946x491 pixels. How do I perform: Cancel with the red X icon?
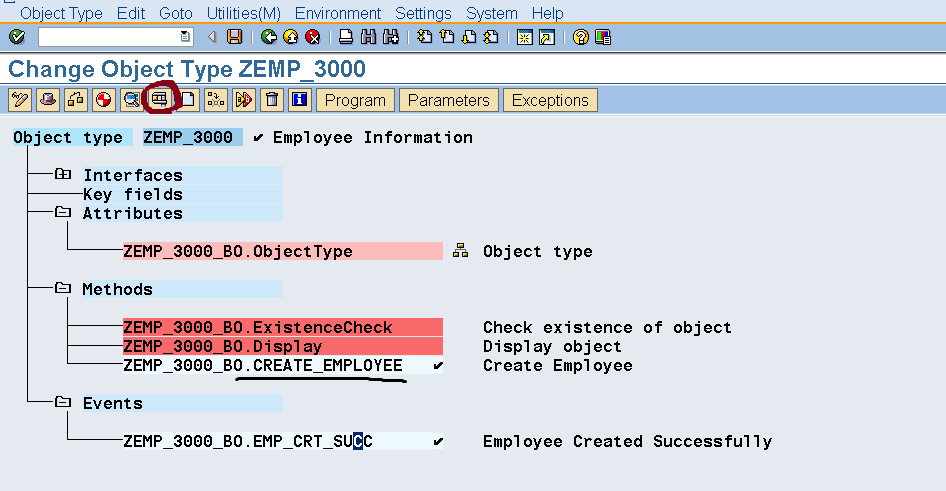pos(313,37)
